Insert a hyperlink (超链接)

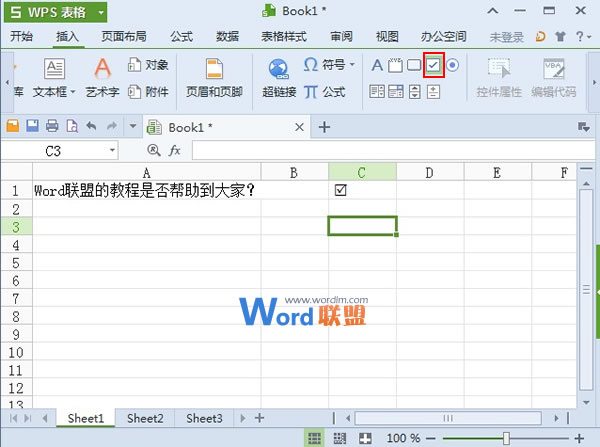(279, 78)
